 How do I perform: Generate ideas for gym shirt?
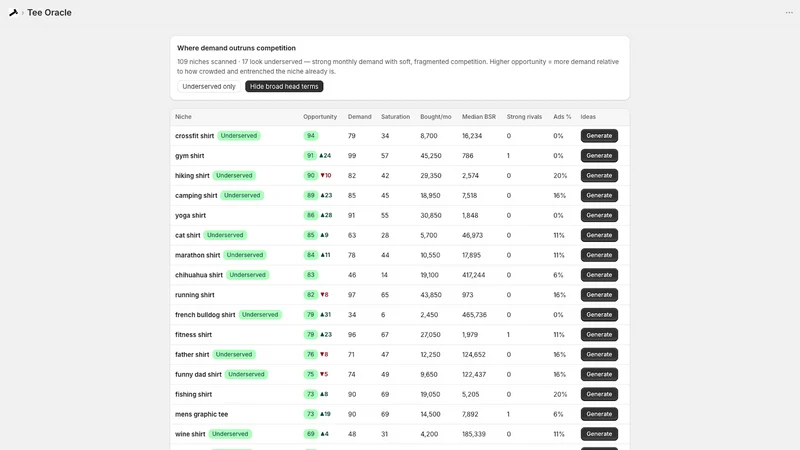tap(599, 156)
